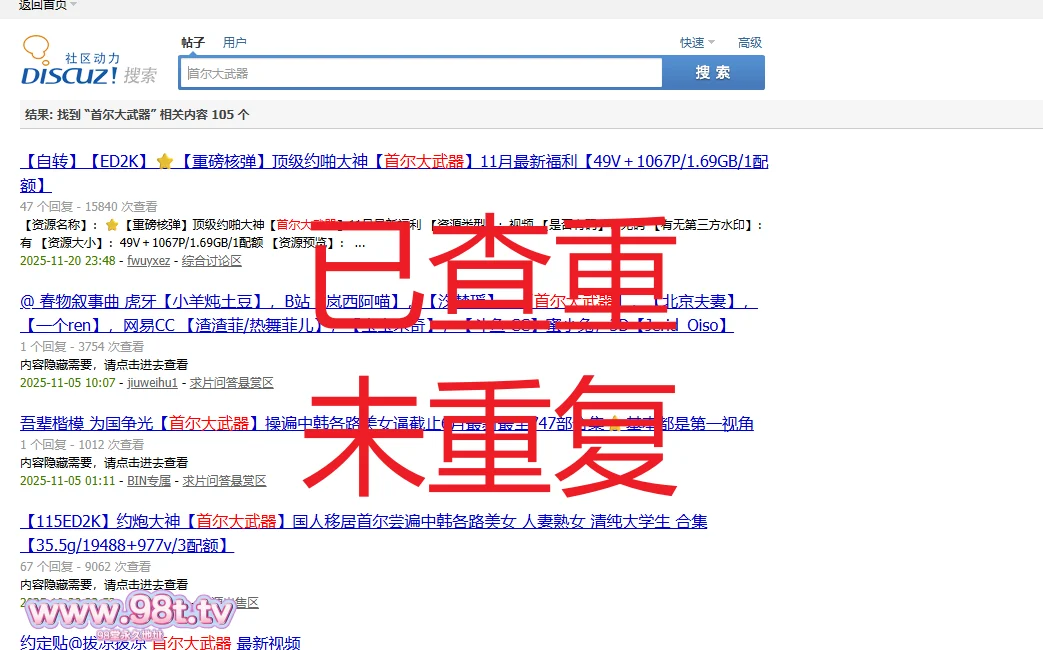Open the 快速 dropdown menu
This screenshot has height=650, width=1043.
pyautogui.click(x=697, y=43)
